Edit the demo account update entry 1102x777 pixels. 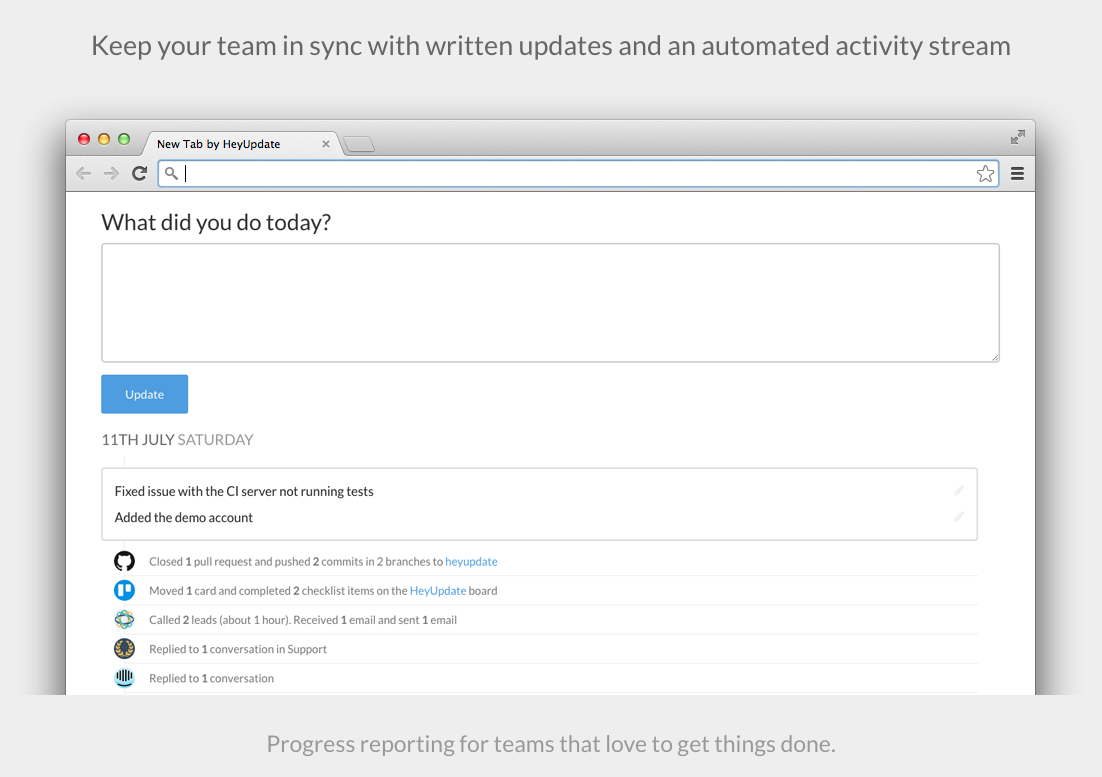[x=959, y=517]
